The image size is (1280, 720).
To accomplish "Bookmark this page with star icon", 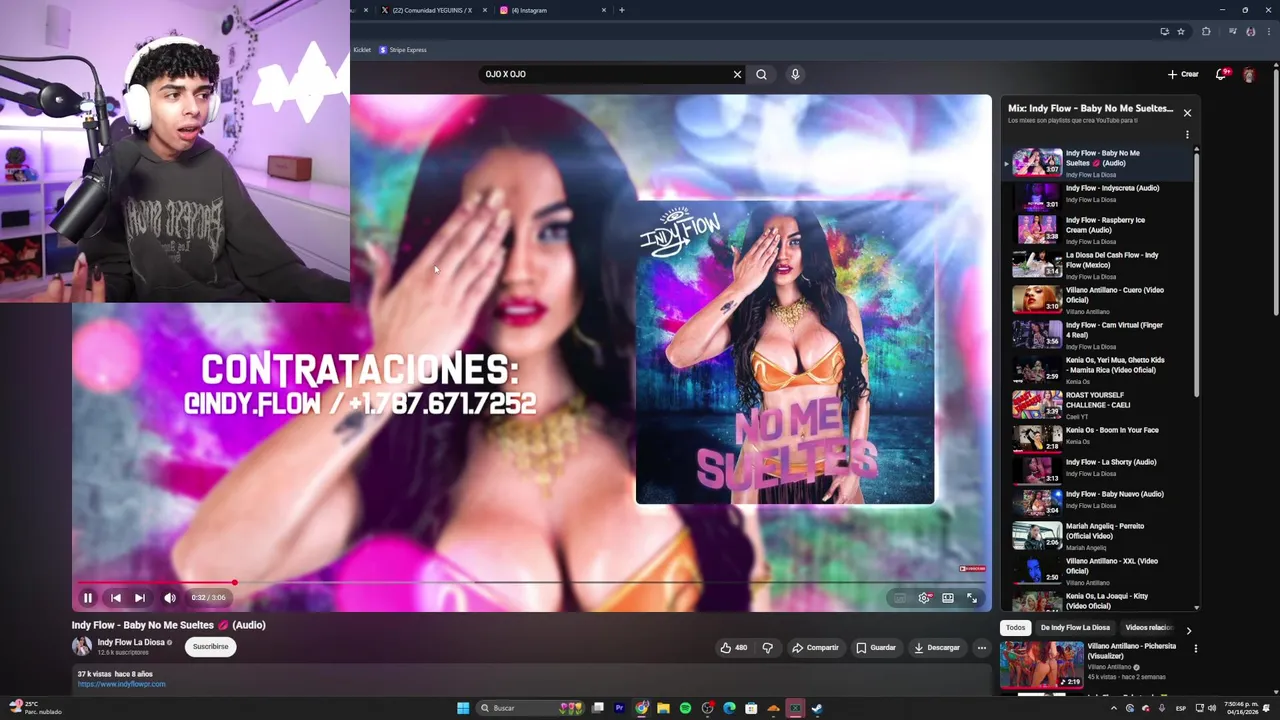I will 1181,31.
